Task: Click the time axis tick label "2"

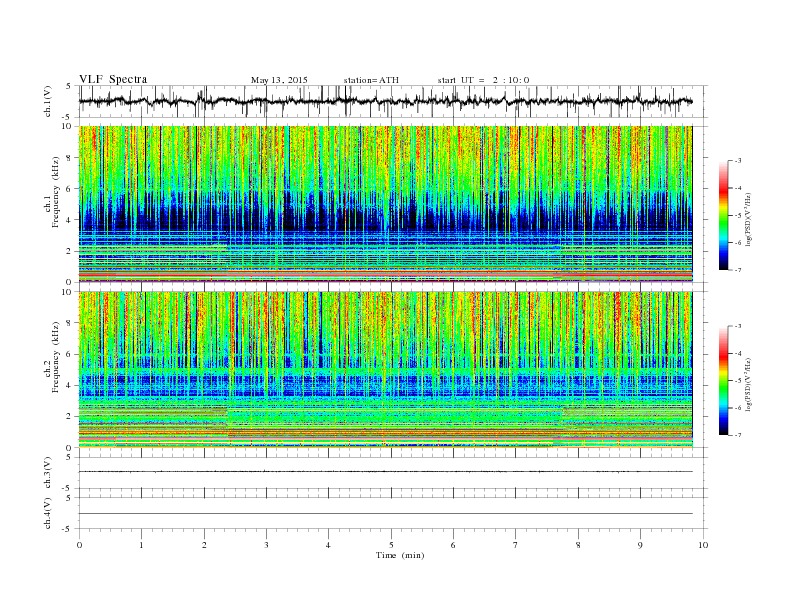Action: coord(204,545)
